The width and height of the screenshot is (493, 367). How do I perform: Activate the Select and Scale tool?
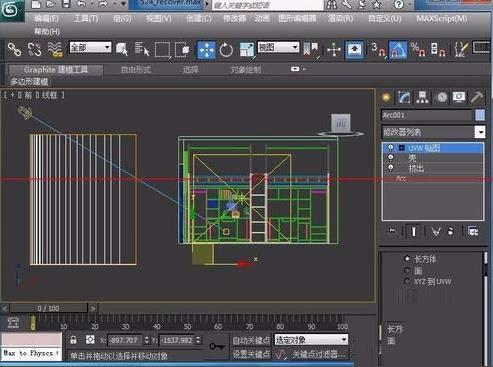tap(247, 50)
